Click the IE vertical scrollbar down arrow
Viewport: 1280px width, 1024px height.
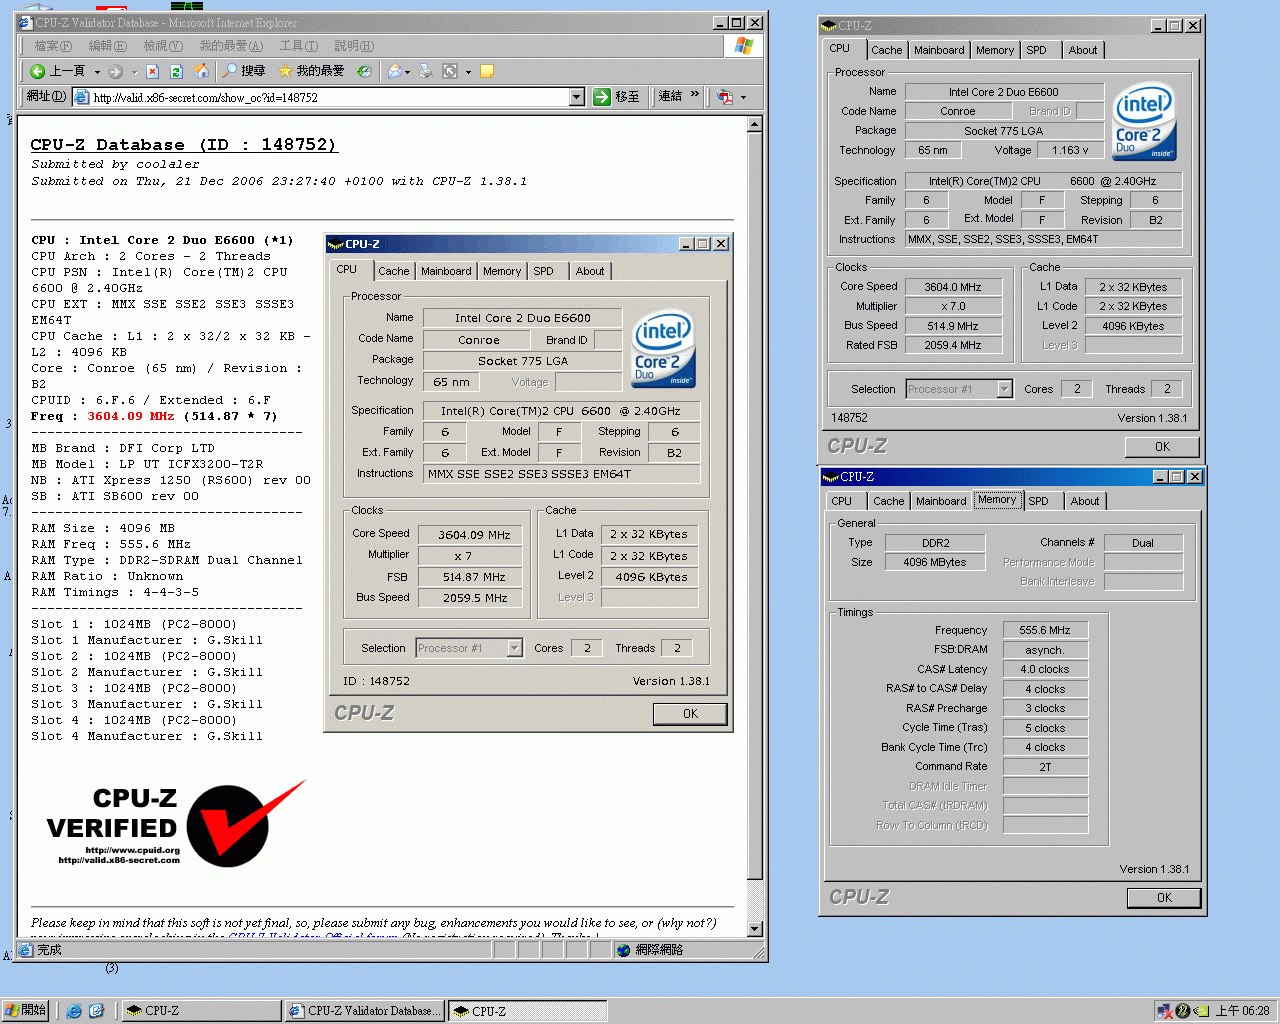(x=755, y=929)
